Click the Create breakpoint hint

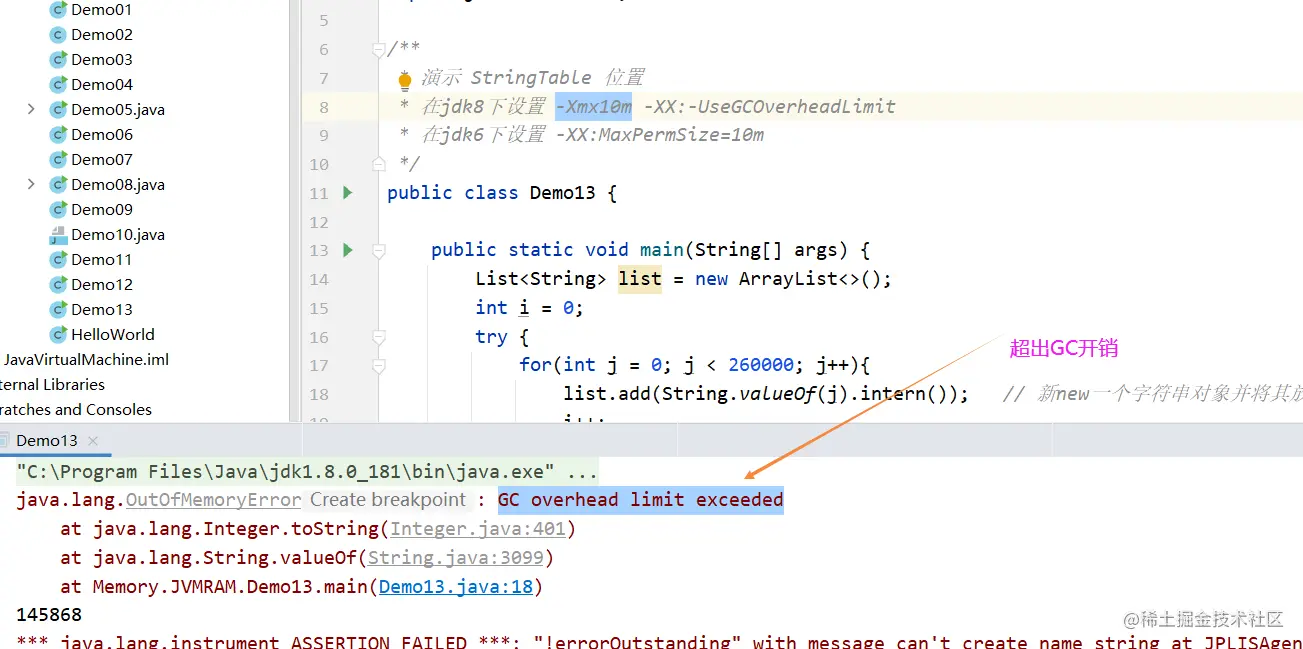388,500
